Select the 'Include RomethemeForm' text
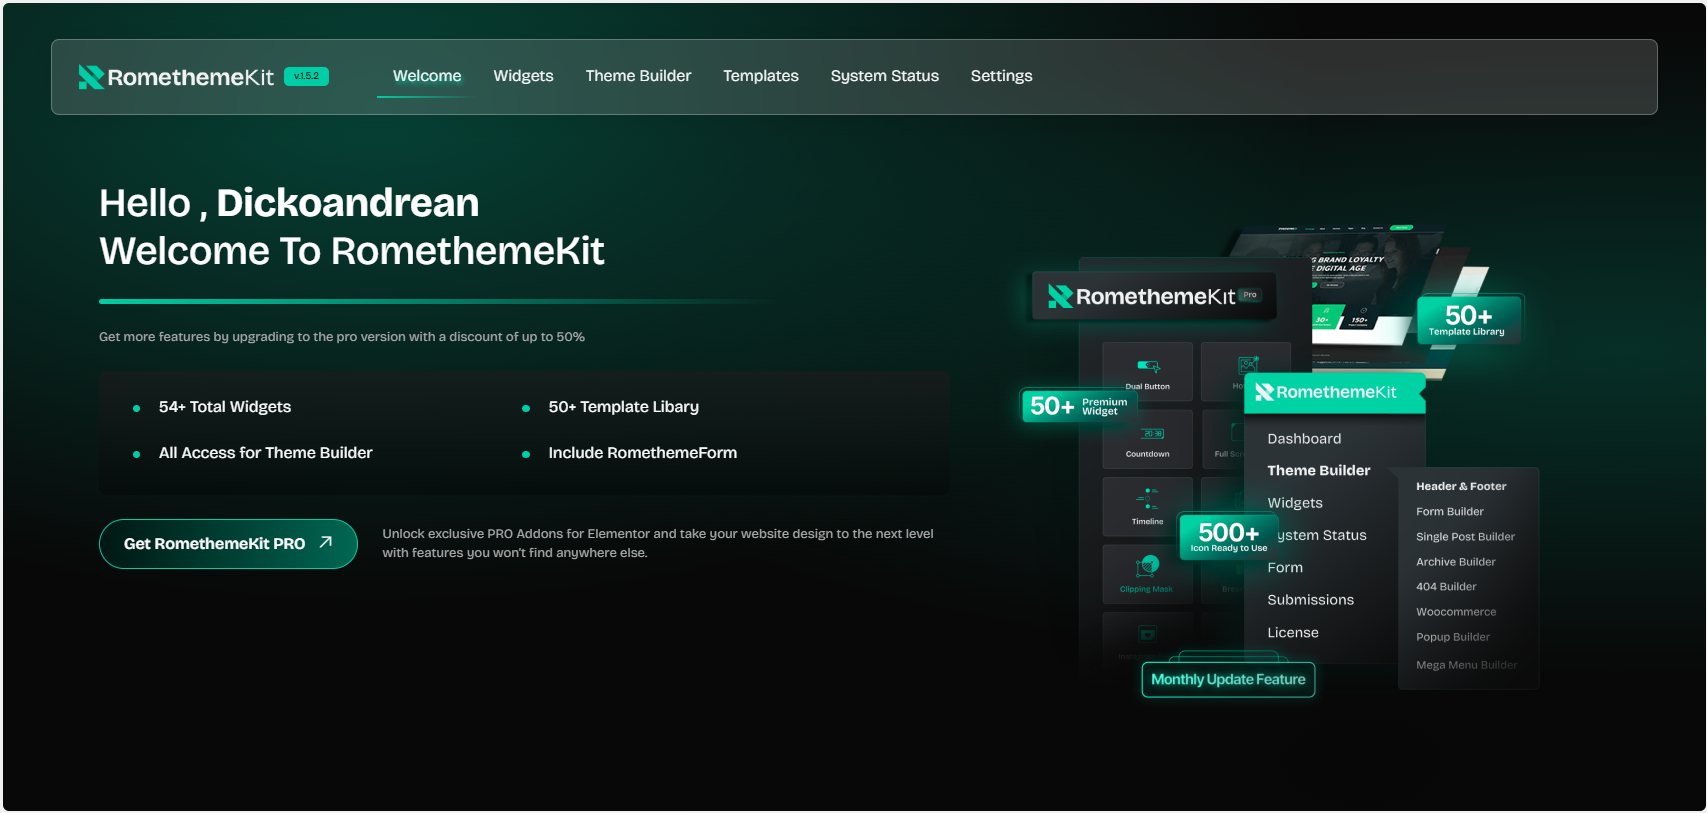 [643, 453]
